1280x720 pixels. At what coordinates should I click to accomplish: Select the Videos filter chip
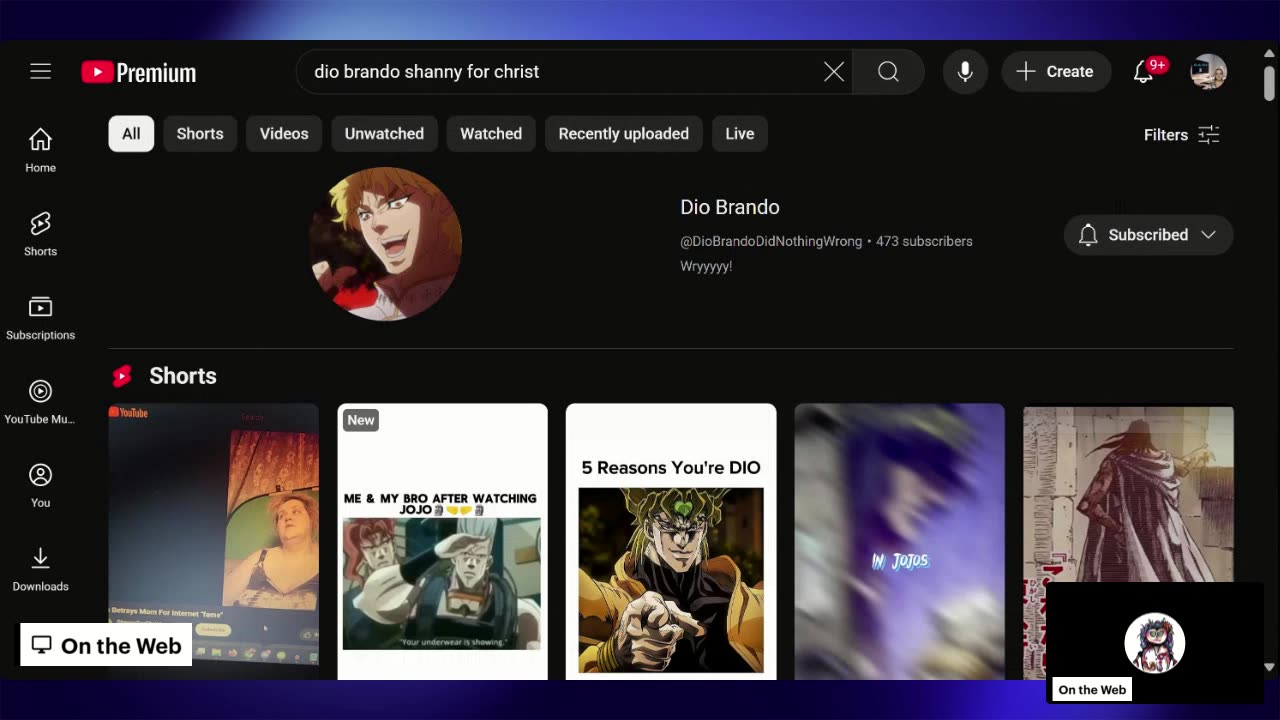coord(284,134)
